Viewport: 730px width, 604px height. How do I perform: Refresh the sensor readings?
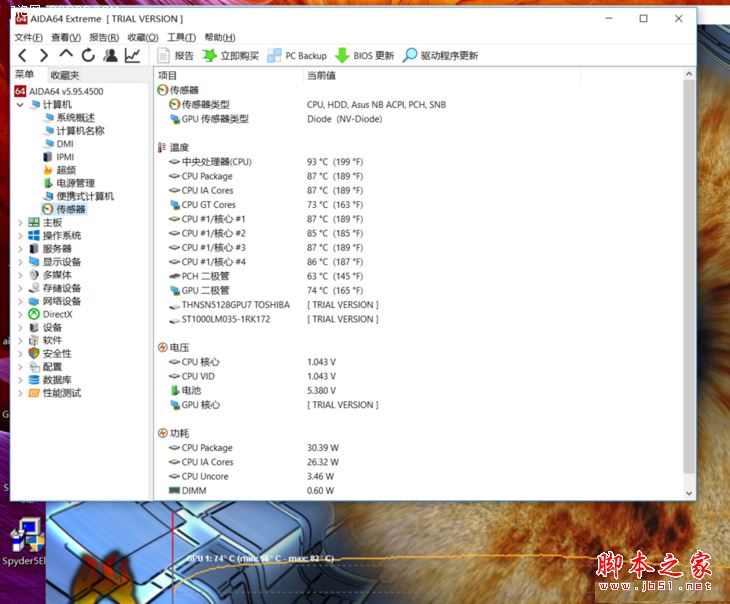[88, 56]
